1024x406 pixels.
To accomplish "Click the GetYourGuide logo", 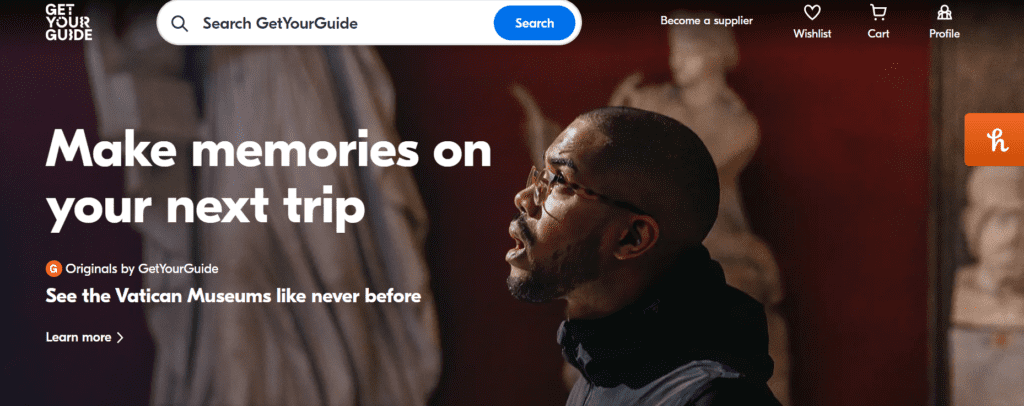I will click(69, 22).
